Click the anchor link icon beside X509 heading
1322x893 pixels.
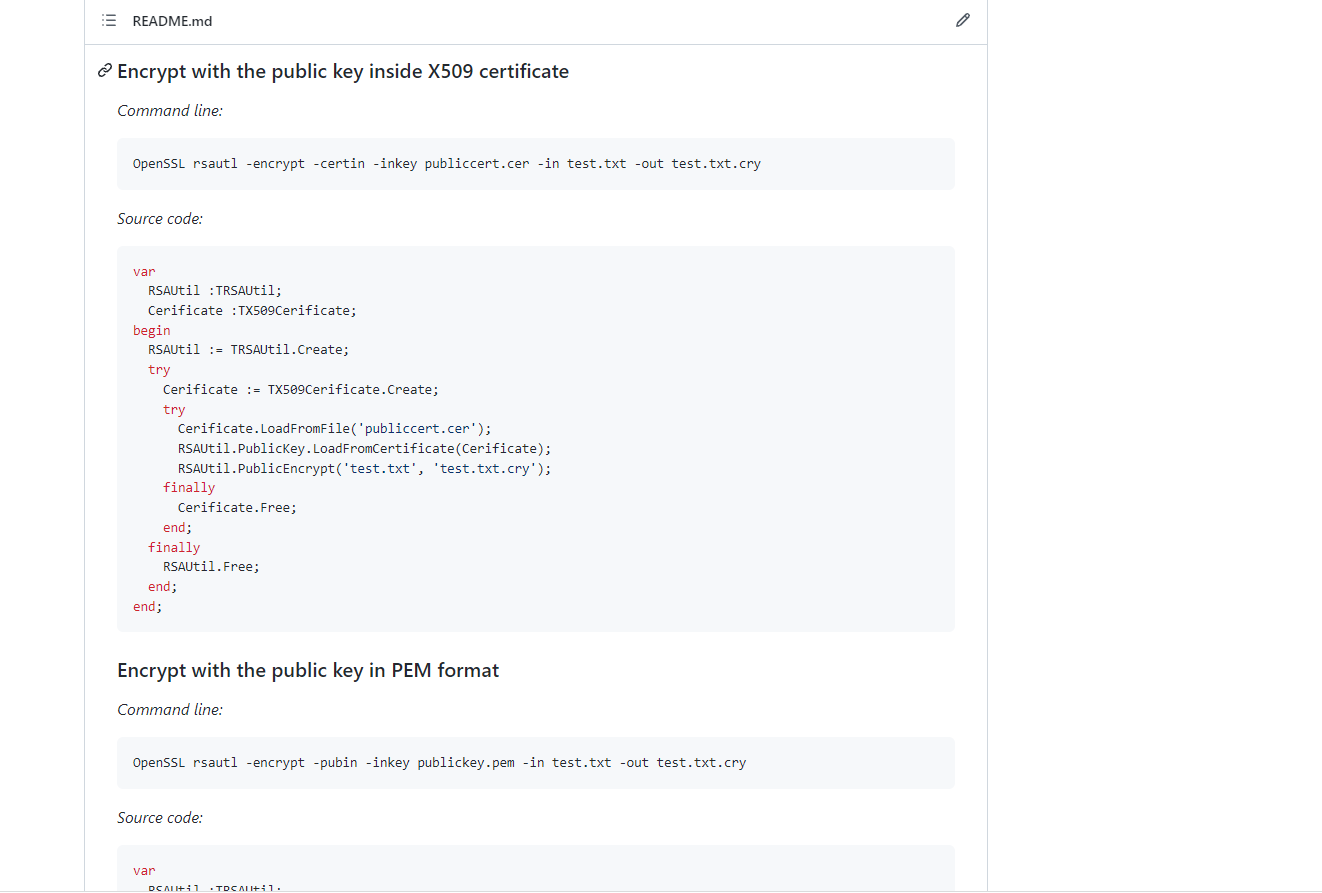(104, 71)
